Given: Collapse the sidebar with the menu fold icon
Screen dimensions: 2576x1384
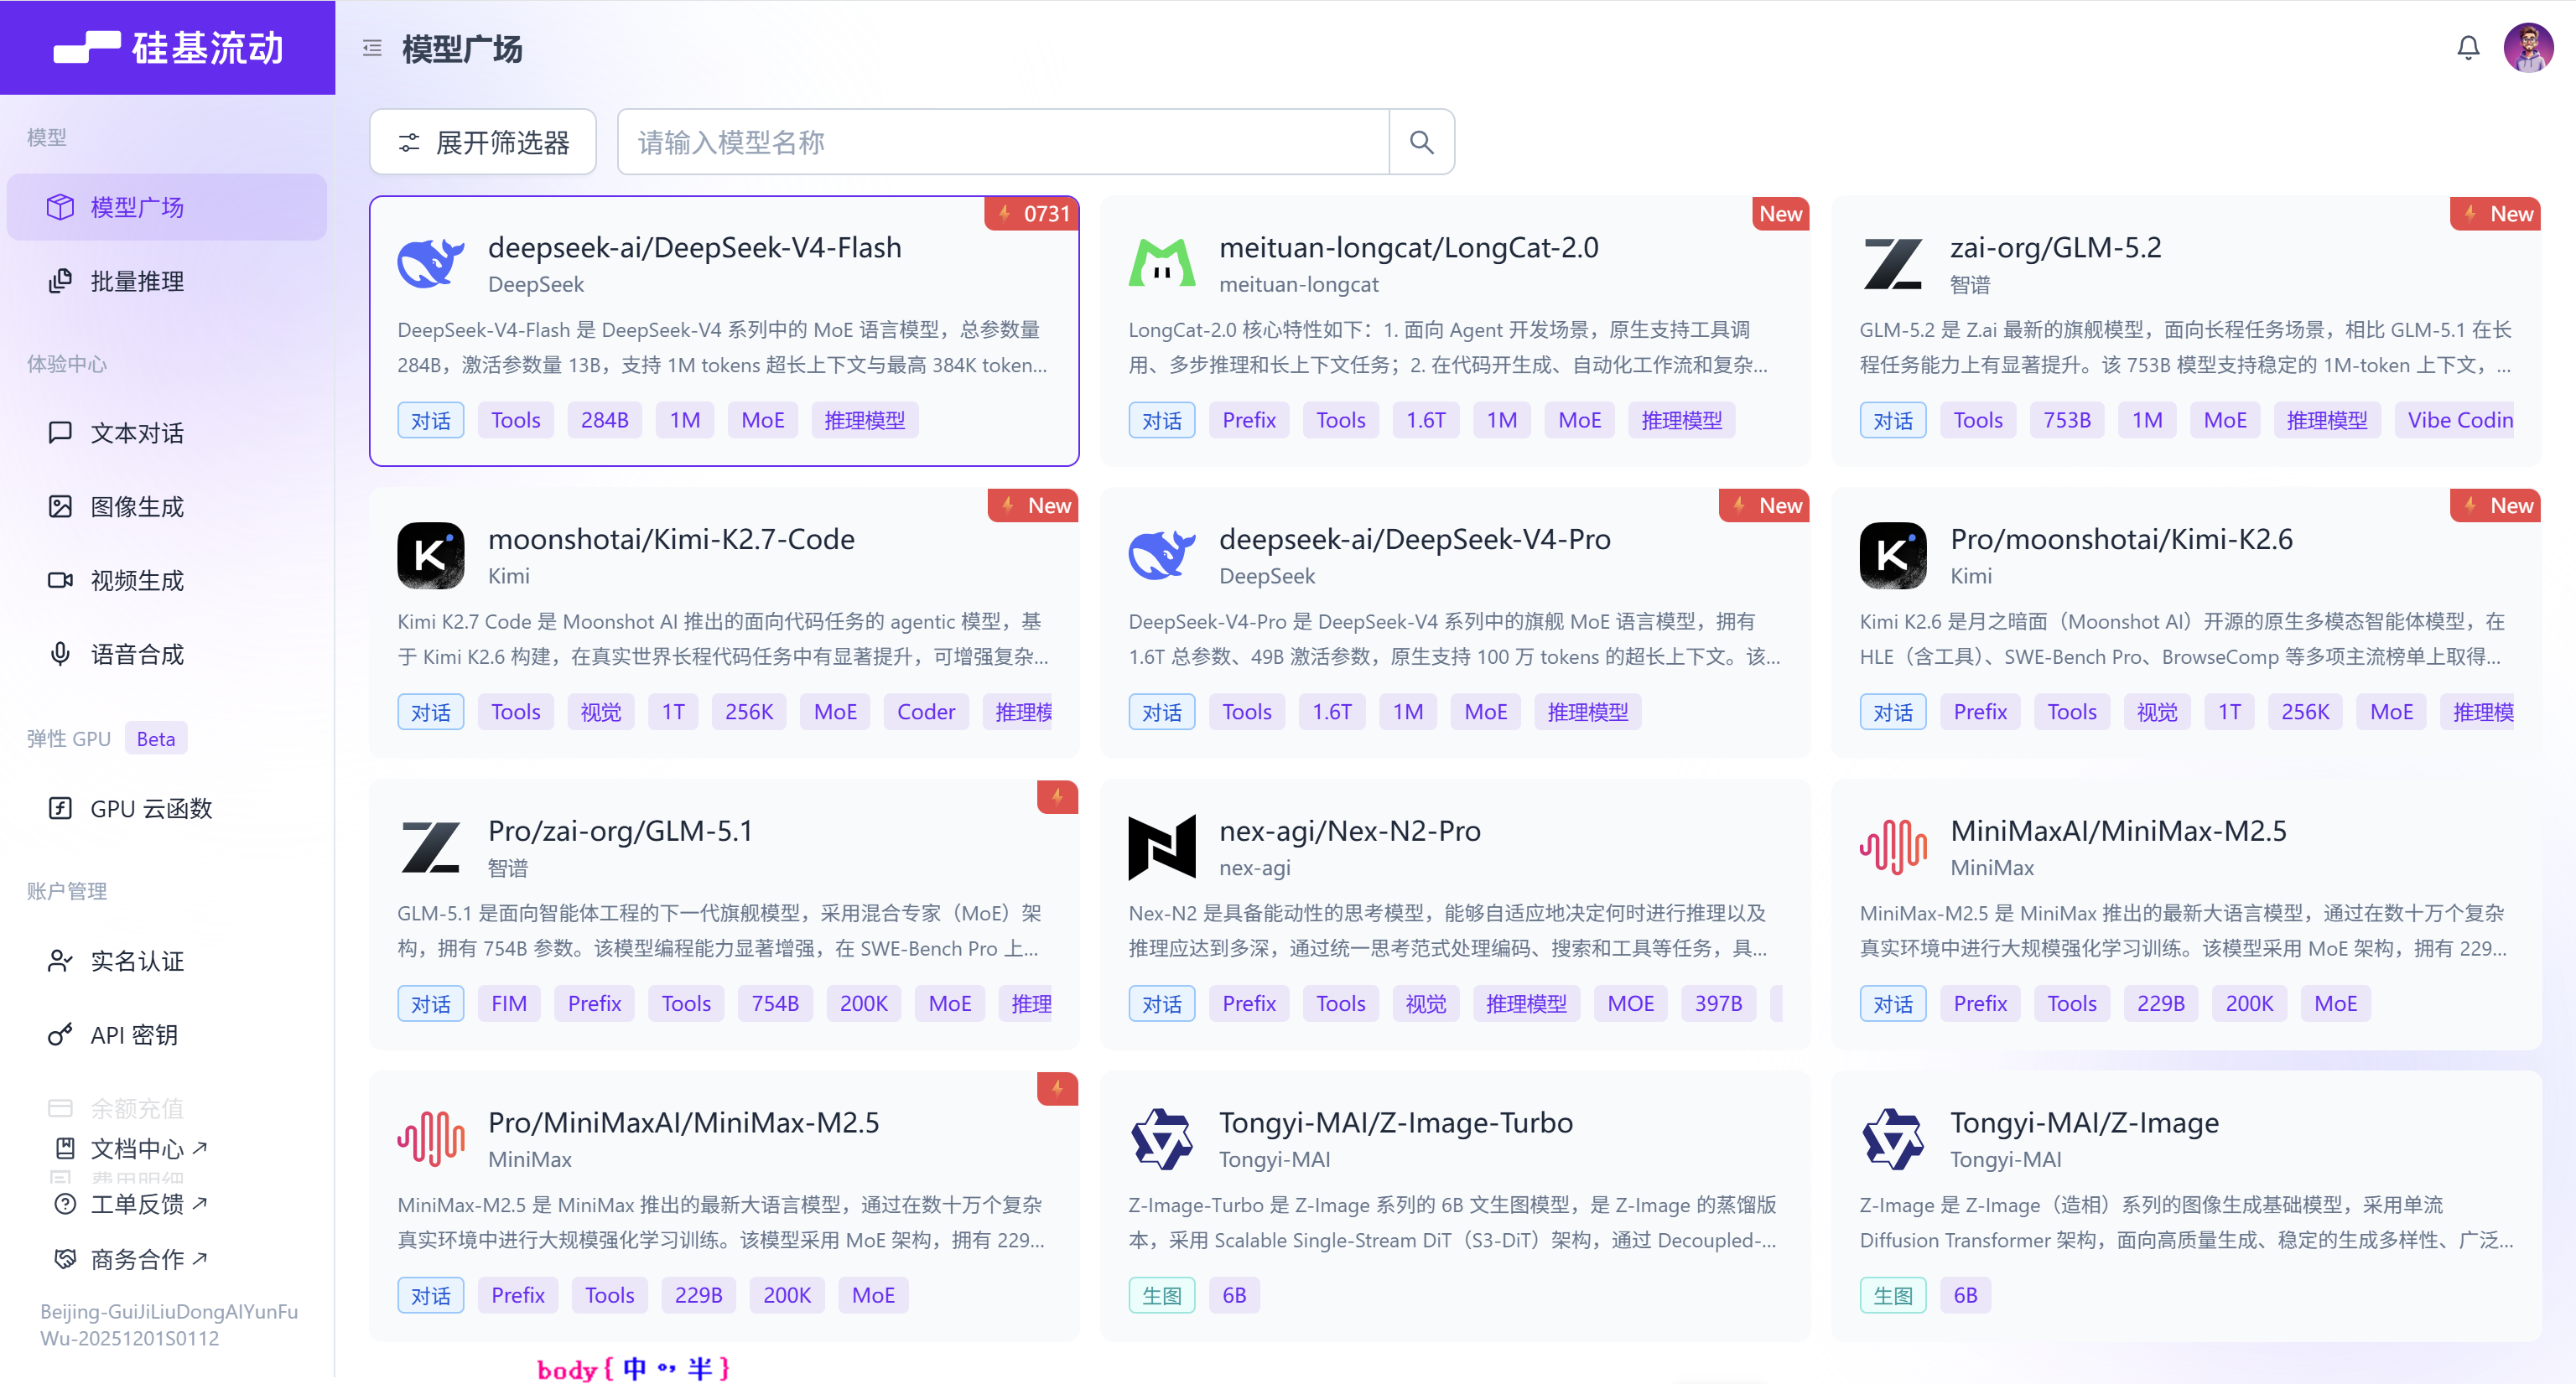Looking at the screenshot, I should (x=372, y=48).
